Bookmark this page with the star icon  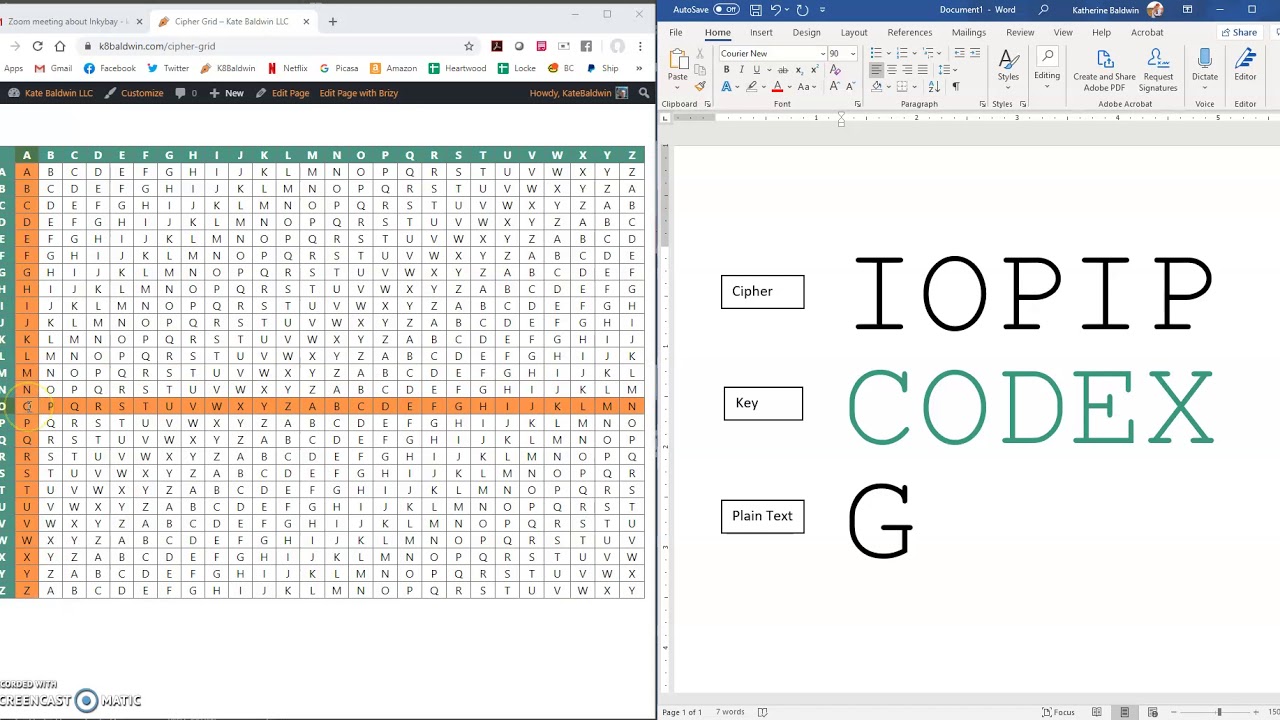coord(469,46)
